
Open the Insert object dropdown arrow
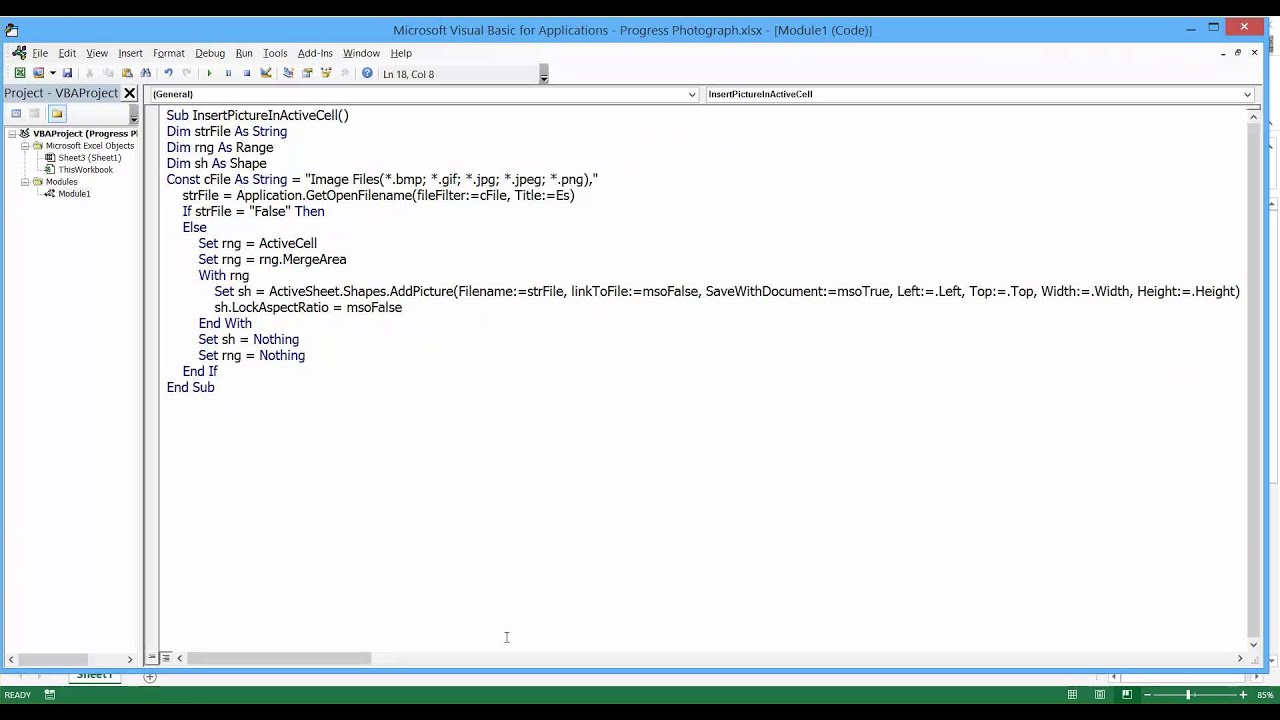[52, 73]
